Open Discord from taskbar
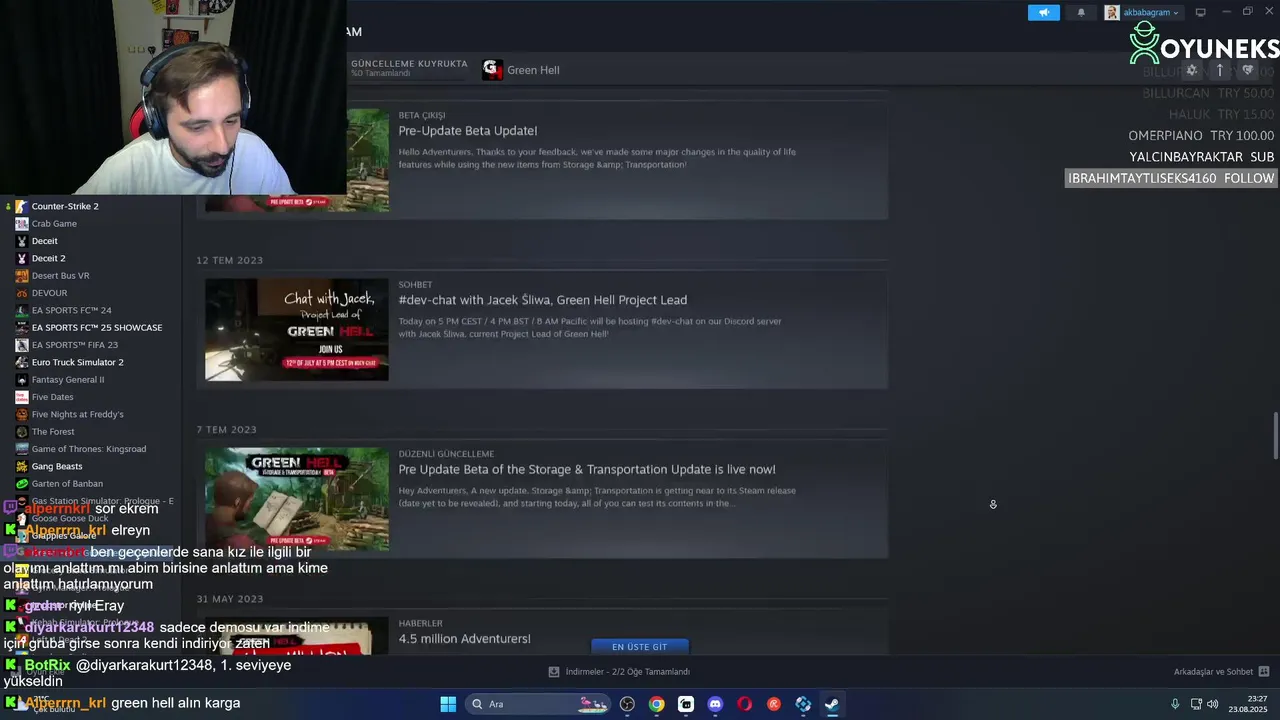The image size is (1280, 720). (715, 704)
